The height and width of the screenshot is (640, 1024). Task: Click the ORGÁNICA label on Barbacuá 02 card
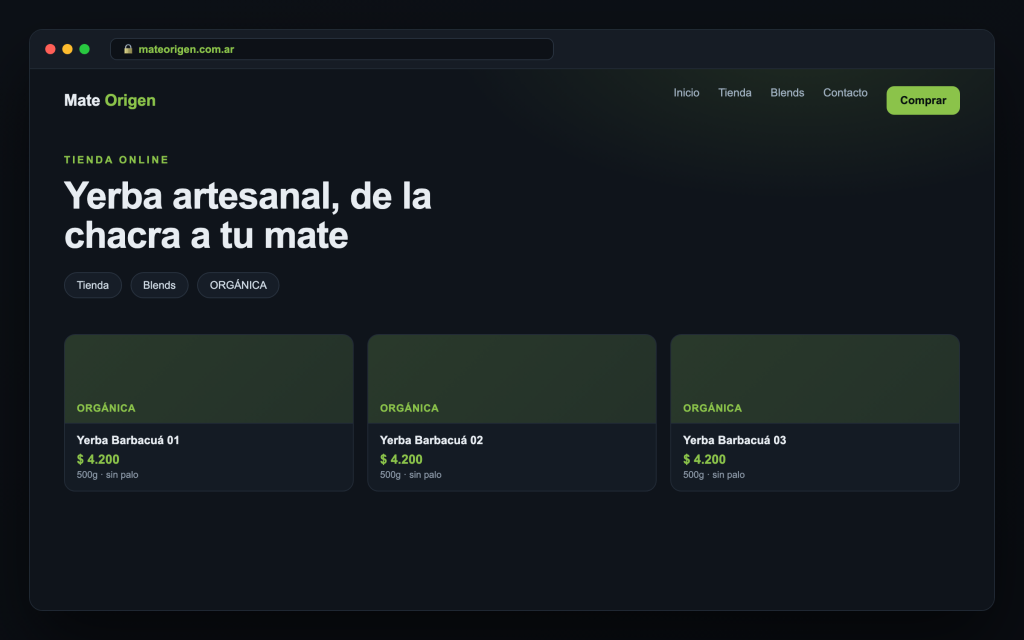(x=409, y=408)
